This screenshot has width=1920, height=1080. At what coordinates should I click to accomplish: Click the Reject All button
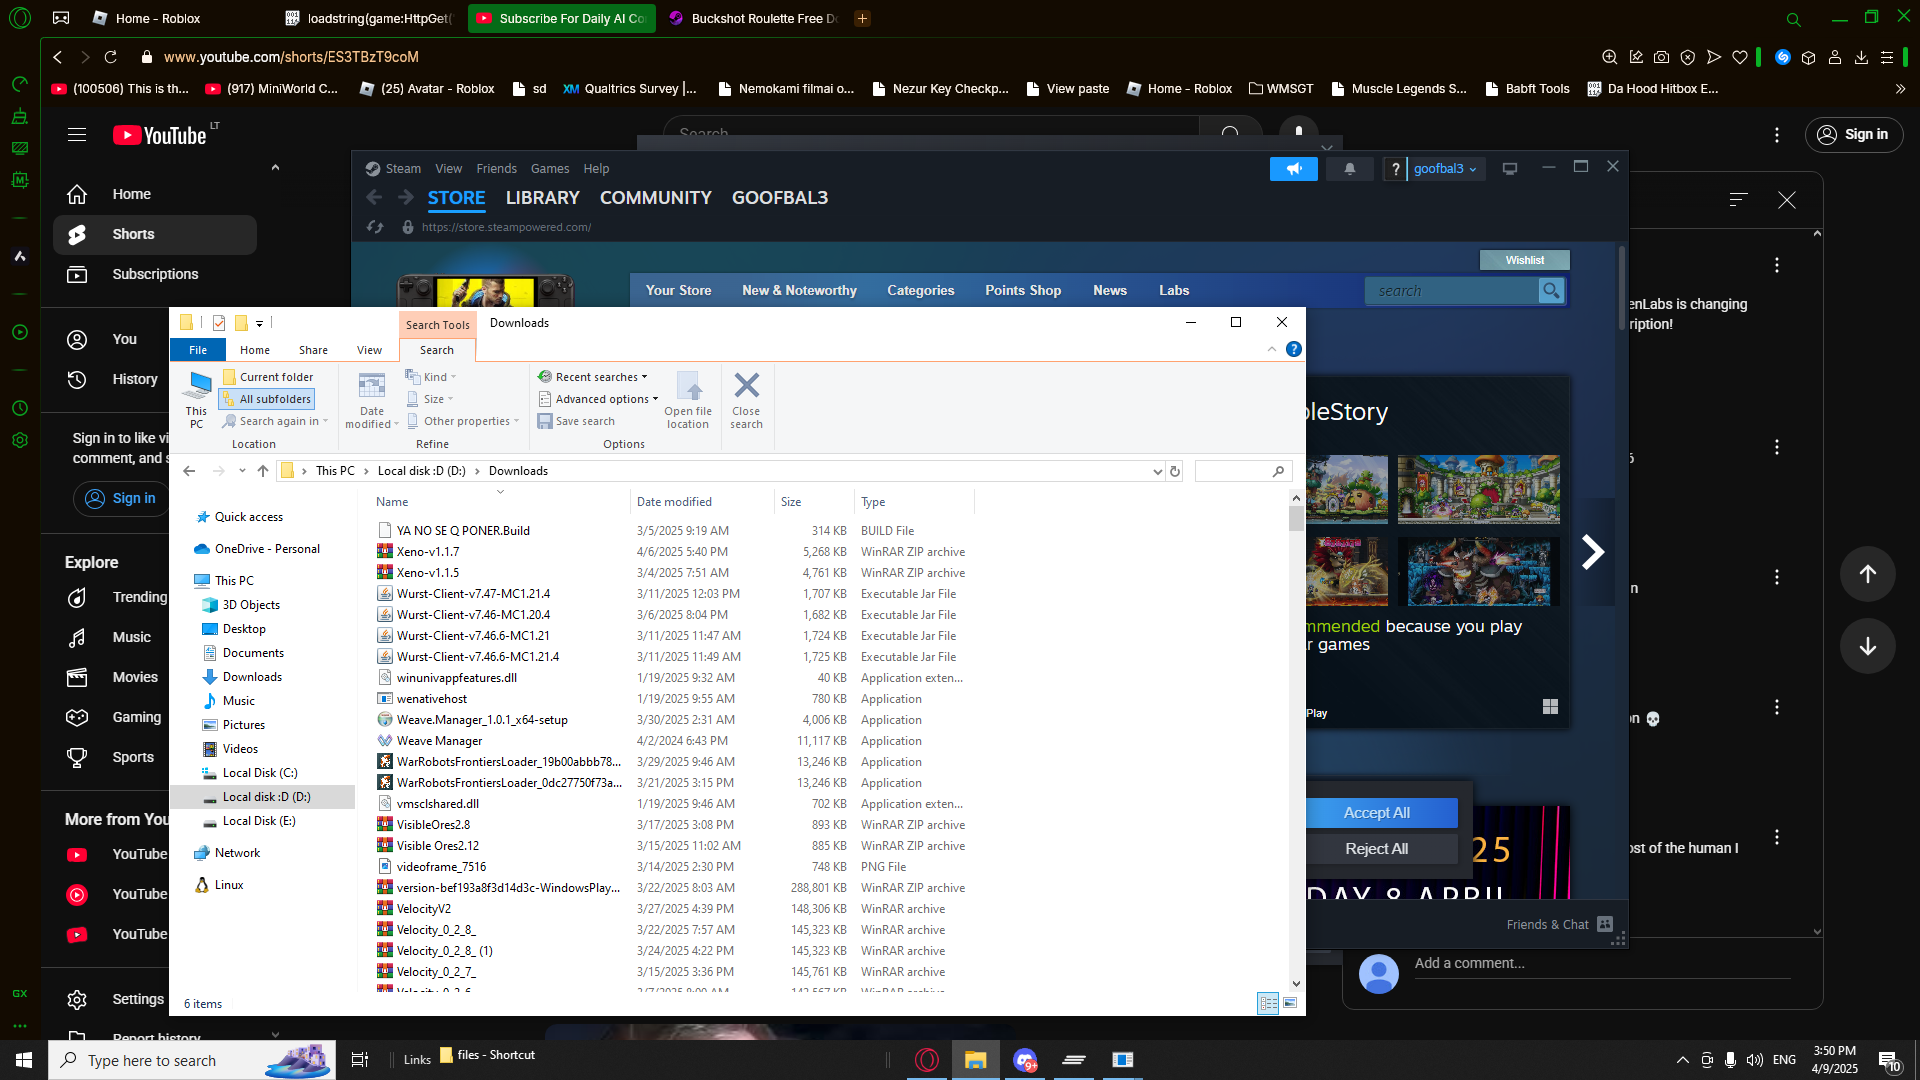pyautogui.click(x=1377, y=849)
